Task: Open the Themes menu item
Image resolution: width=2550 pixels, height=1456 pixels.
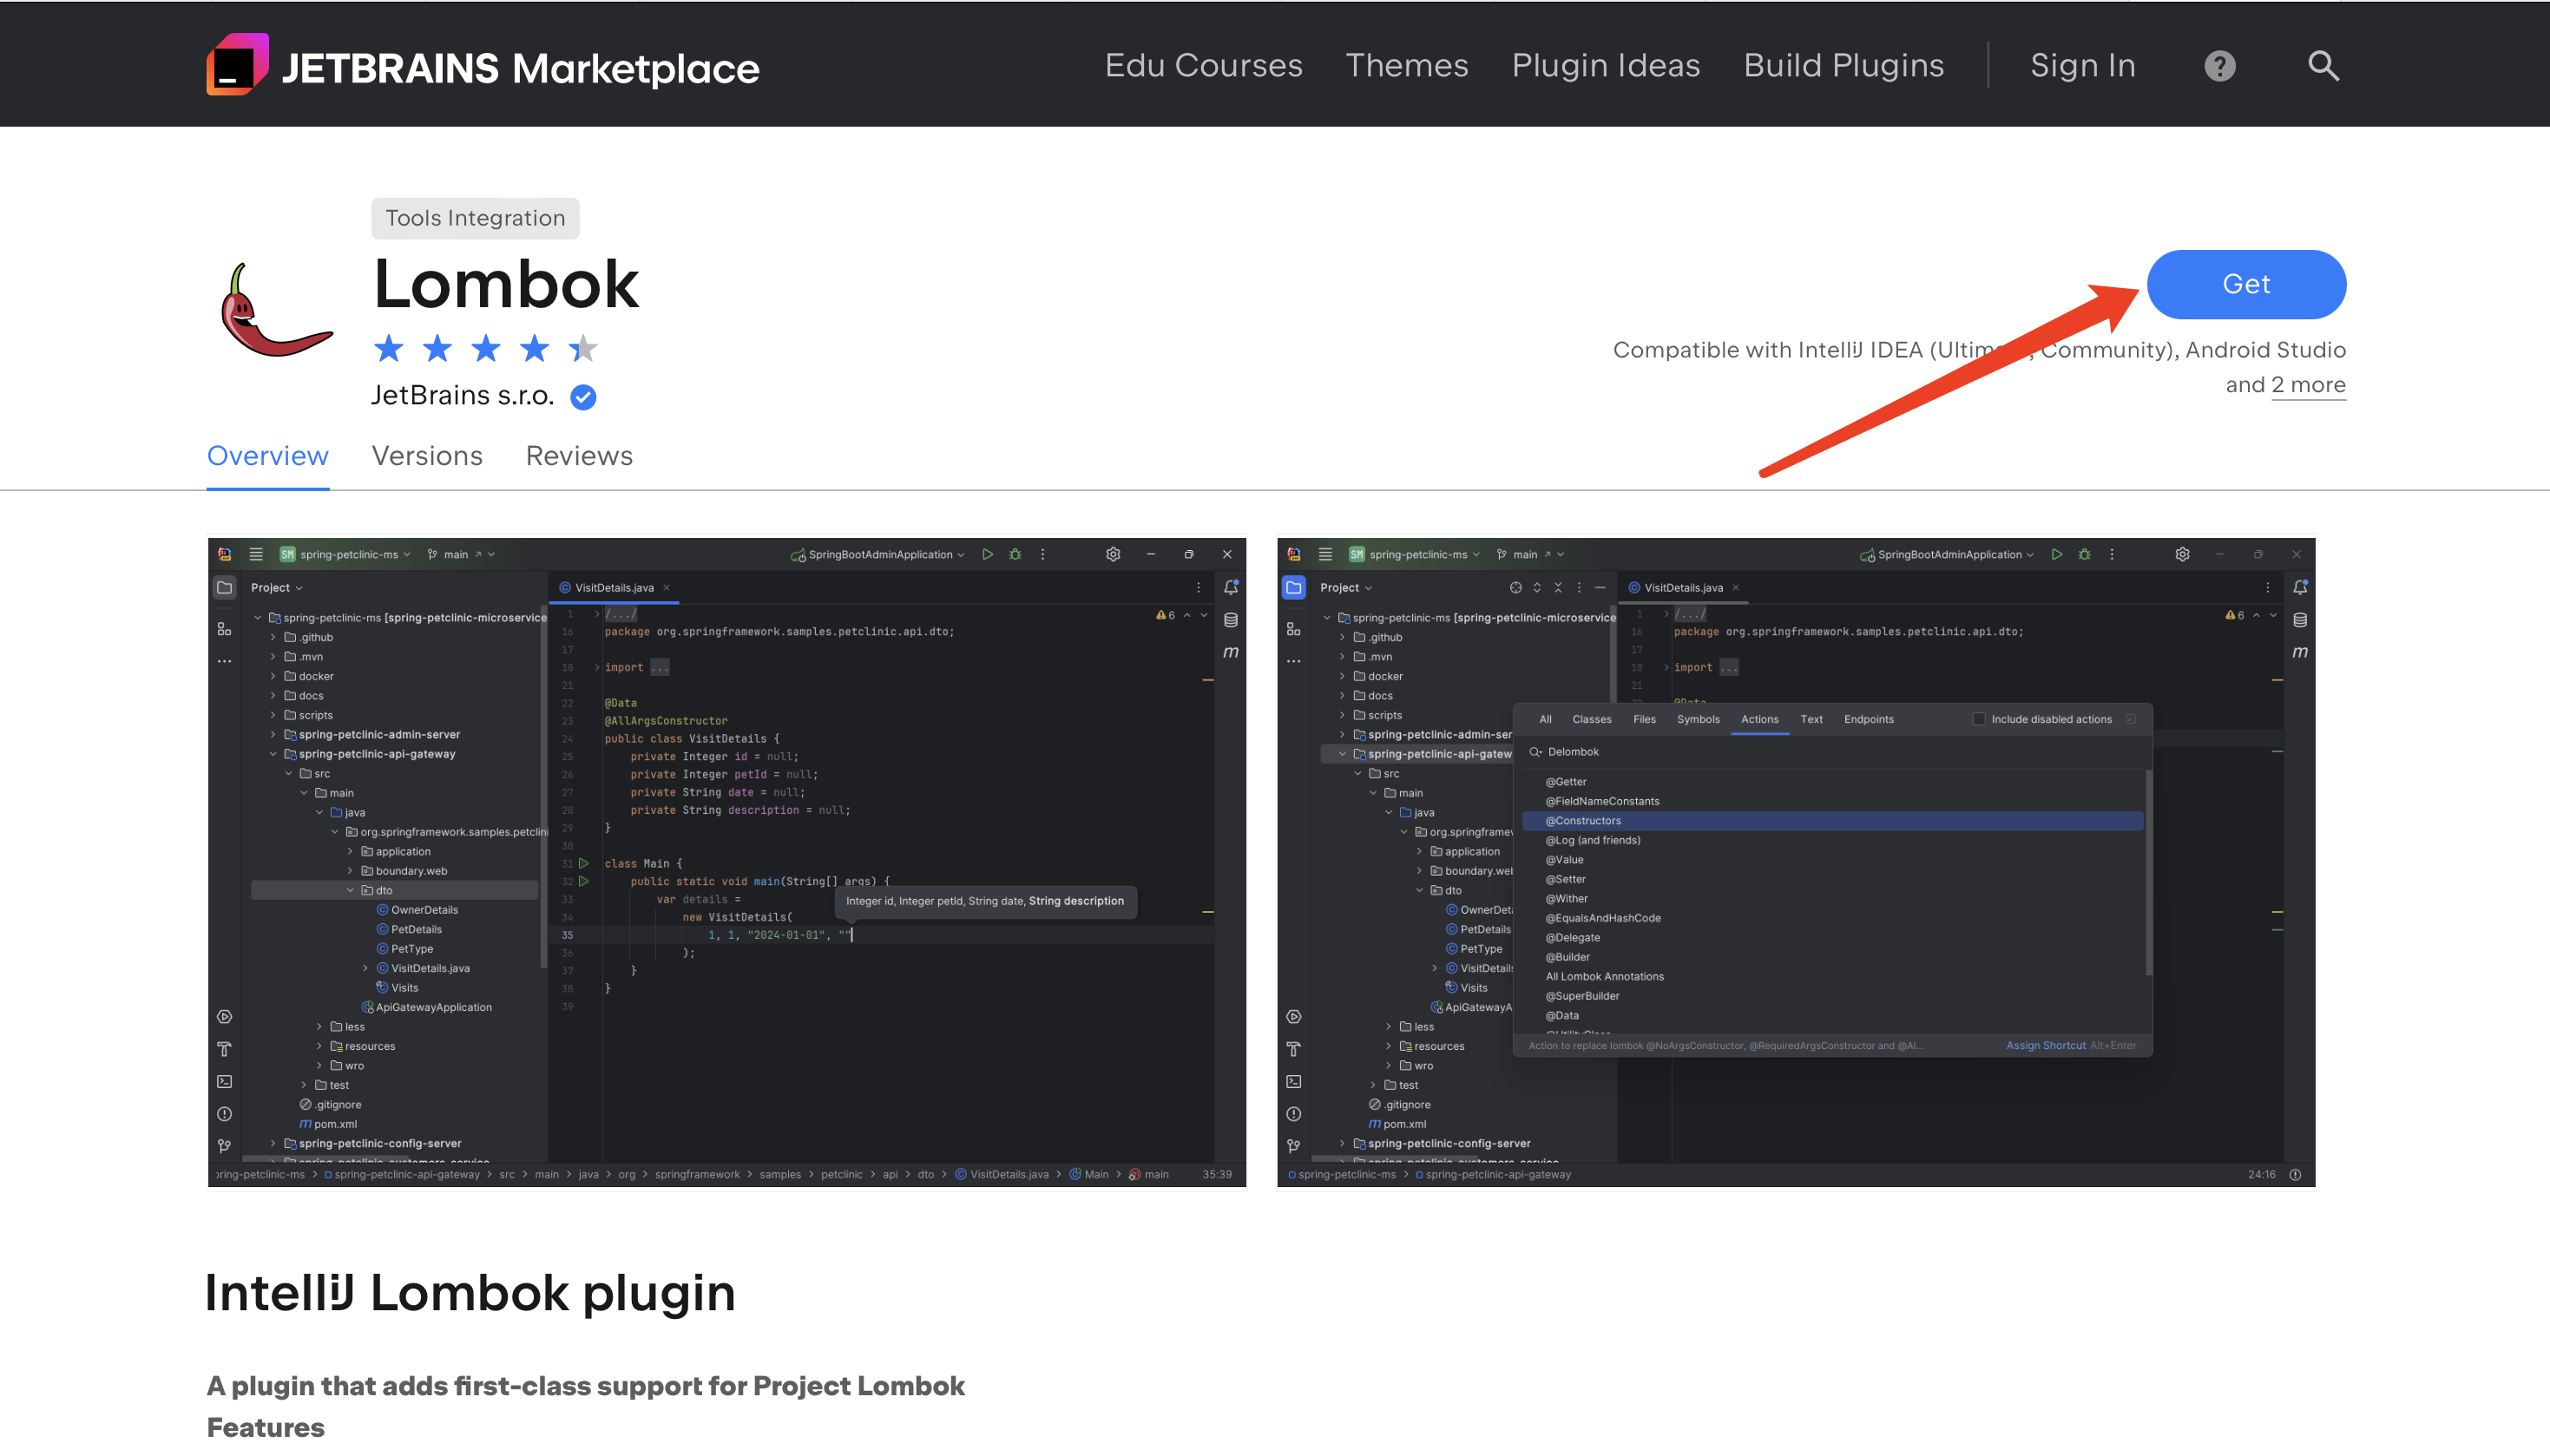Action: point(1406,66)
